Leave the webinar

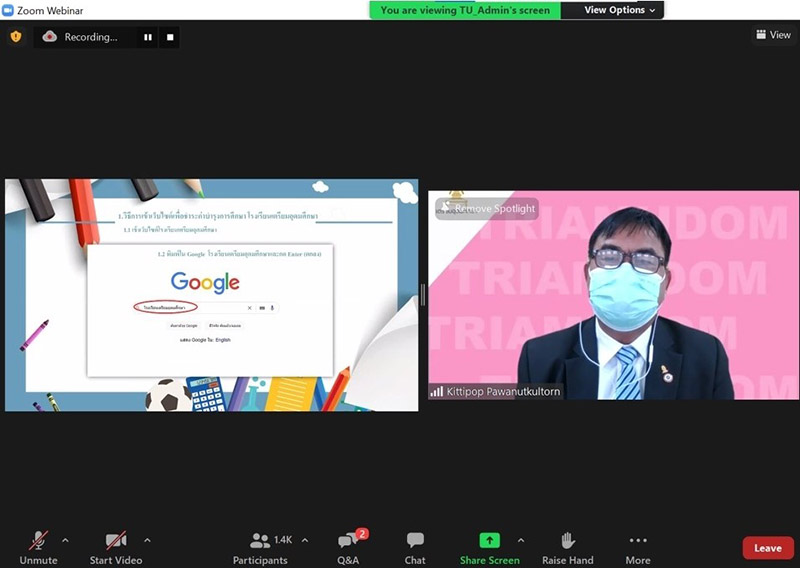pyautogui.click(x=768, y=548)
